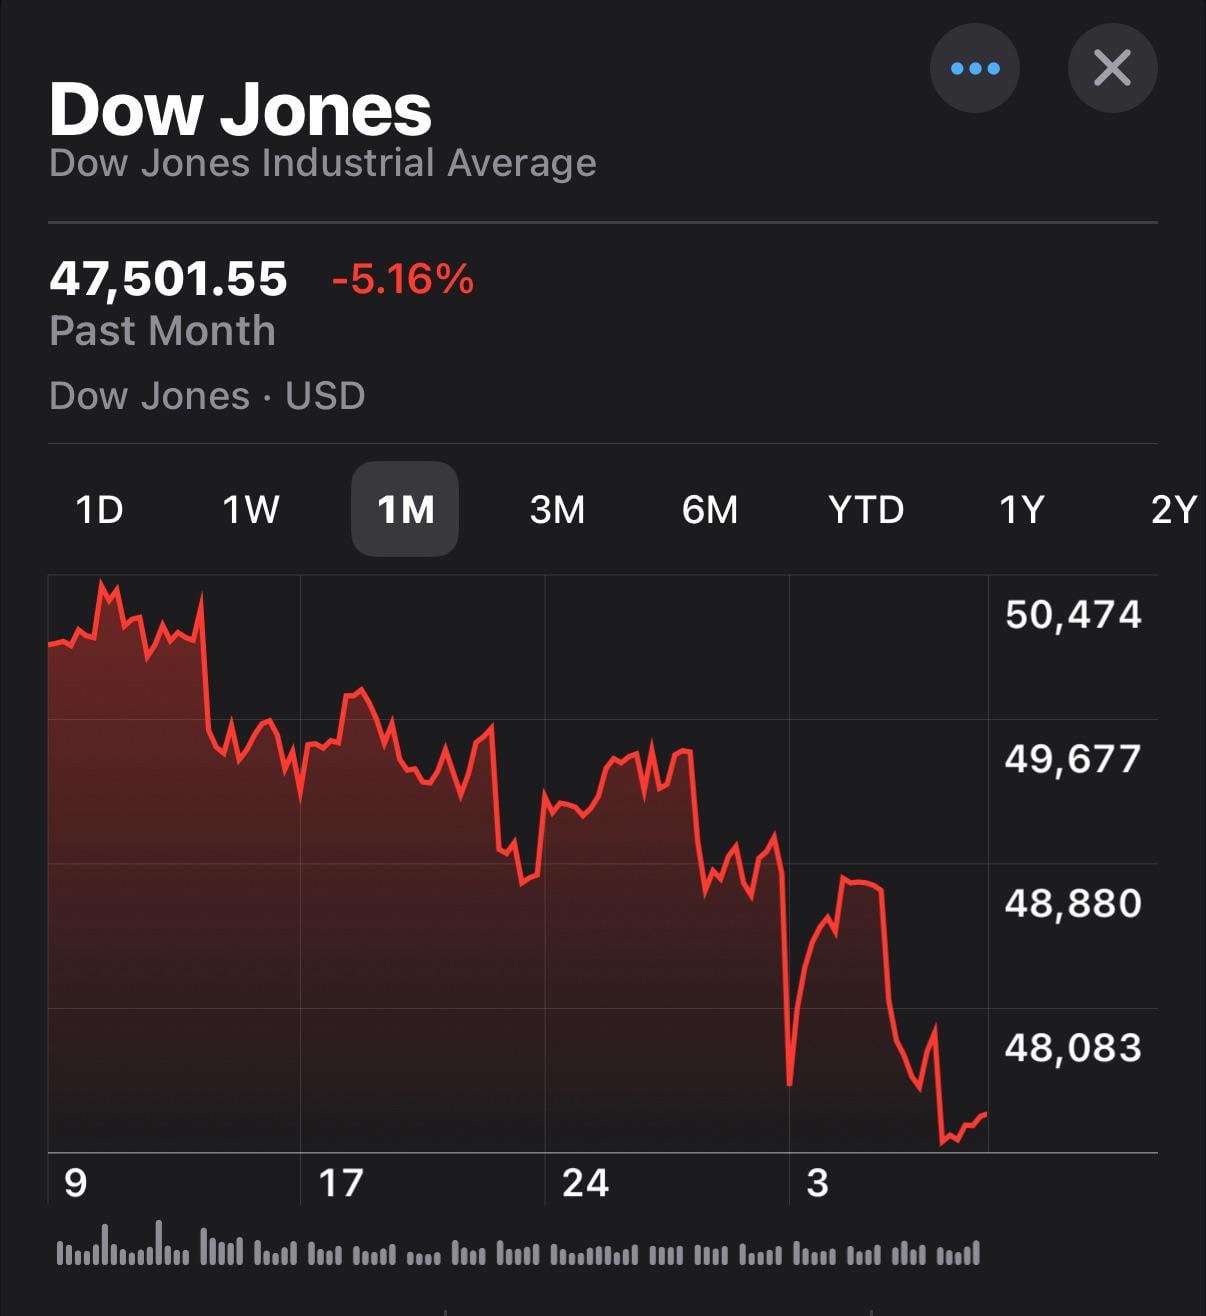Tap chart at the 9 date marker
1206x1316 pixels.
(x=75, y=1183)
